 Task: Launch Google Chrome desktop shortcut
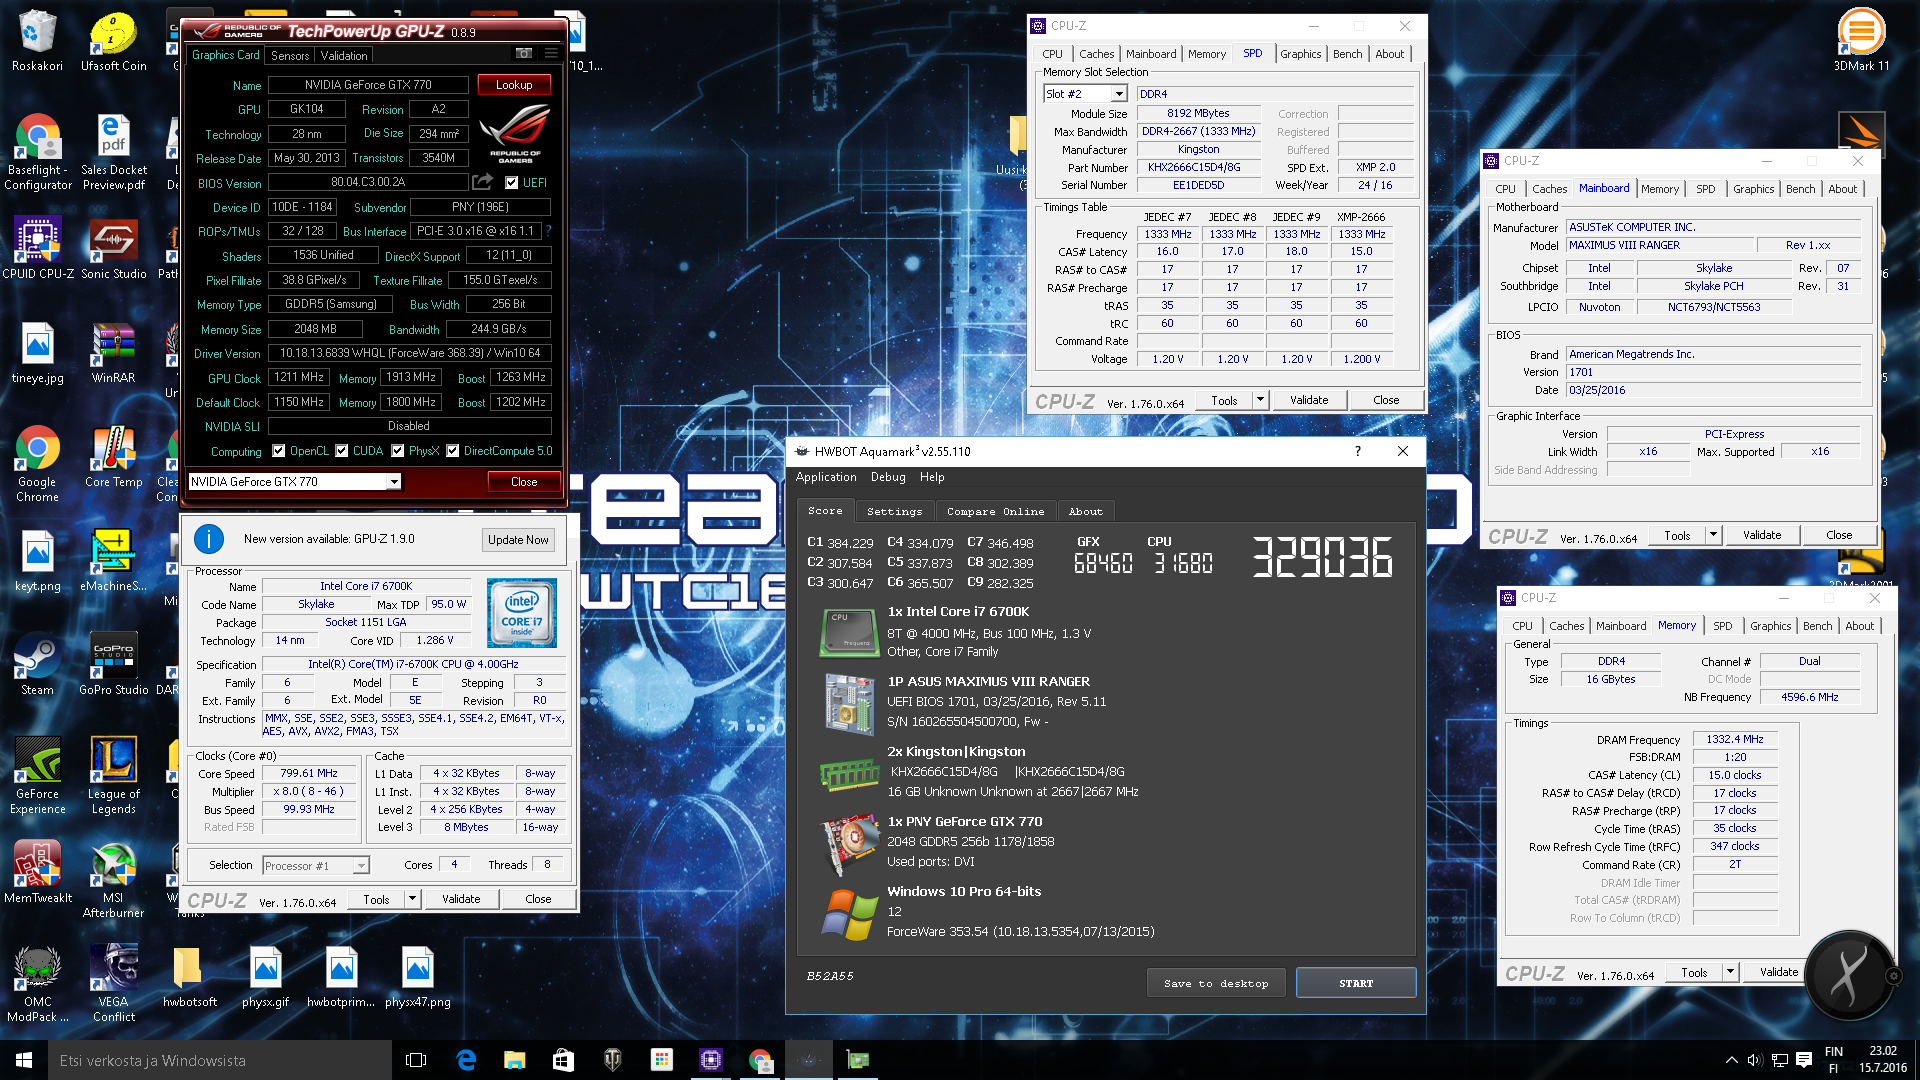coord(38,464)
